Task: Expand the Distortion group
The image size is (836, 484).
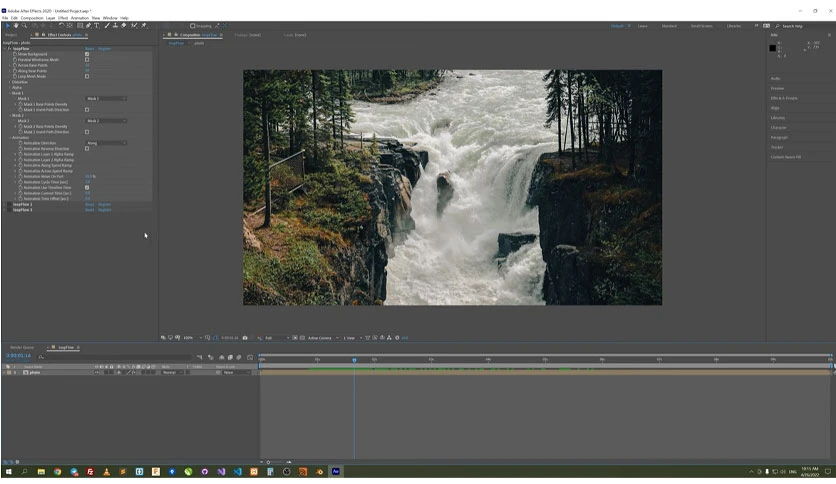Action: [10, 82]
